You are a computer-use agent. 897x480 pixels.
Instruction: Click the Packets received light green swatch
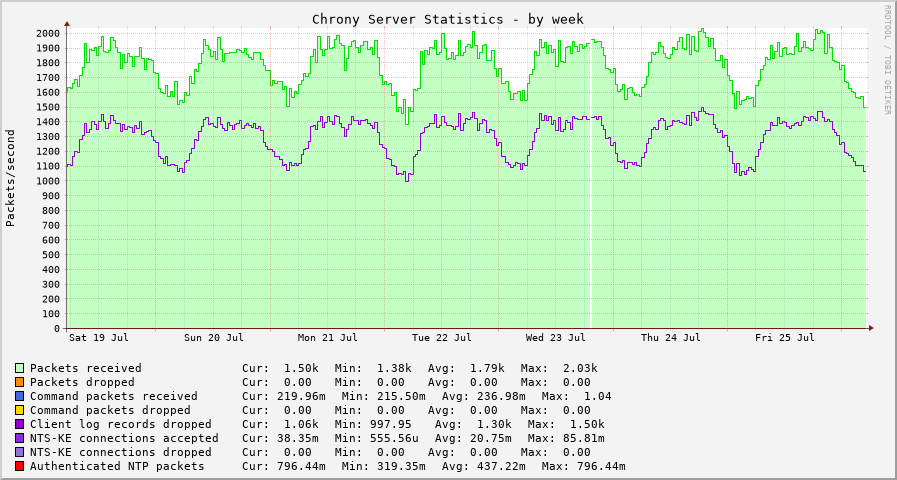[20, 368]
